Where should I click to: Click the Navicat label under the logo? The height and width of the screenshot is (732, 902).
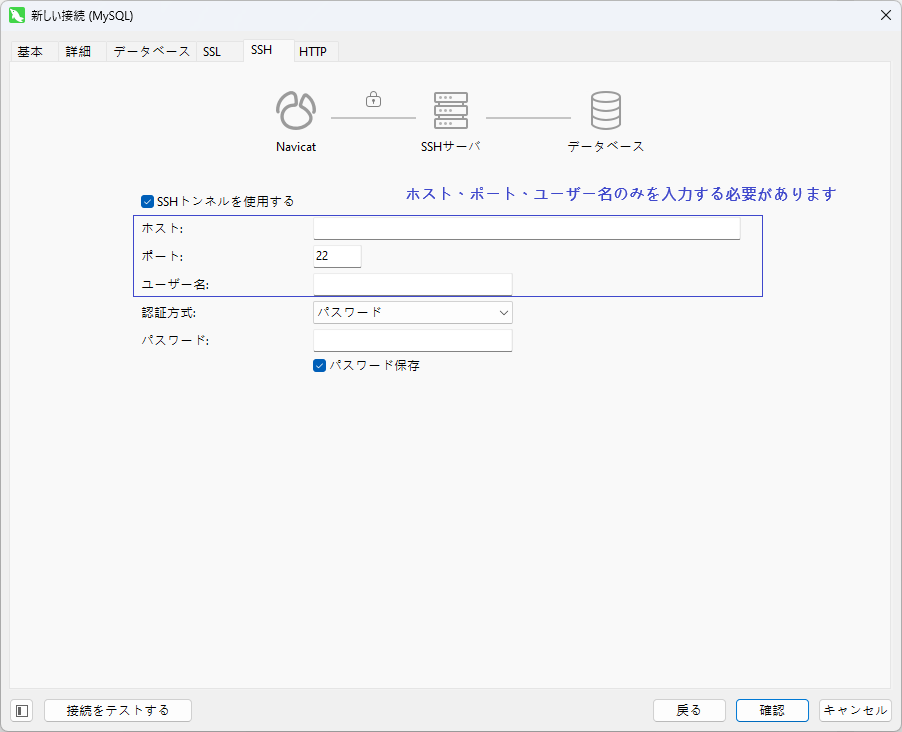296,147
